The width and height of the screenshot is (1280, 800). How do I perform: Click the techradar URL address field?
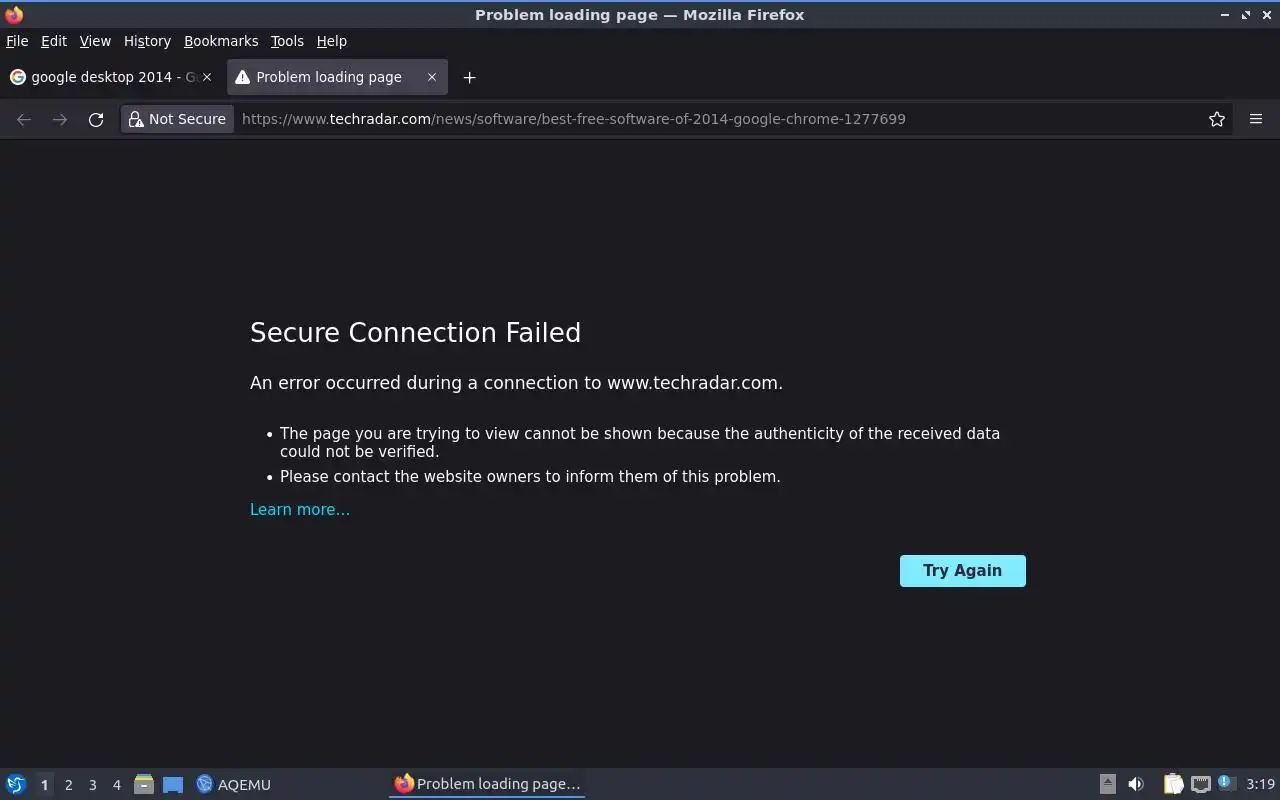tap(700, 119)
